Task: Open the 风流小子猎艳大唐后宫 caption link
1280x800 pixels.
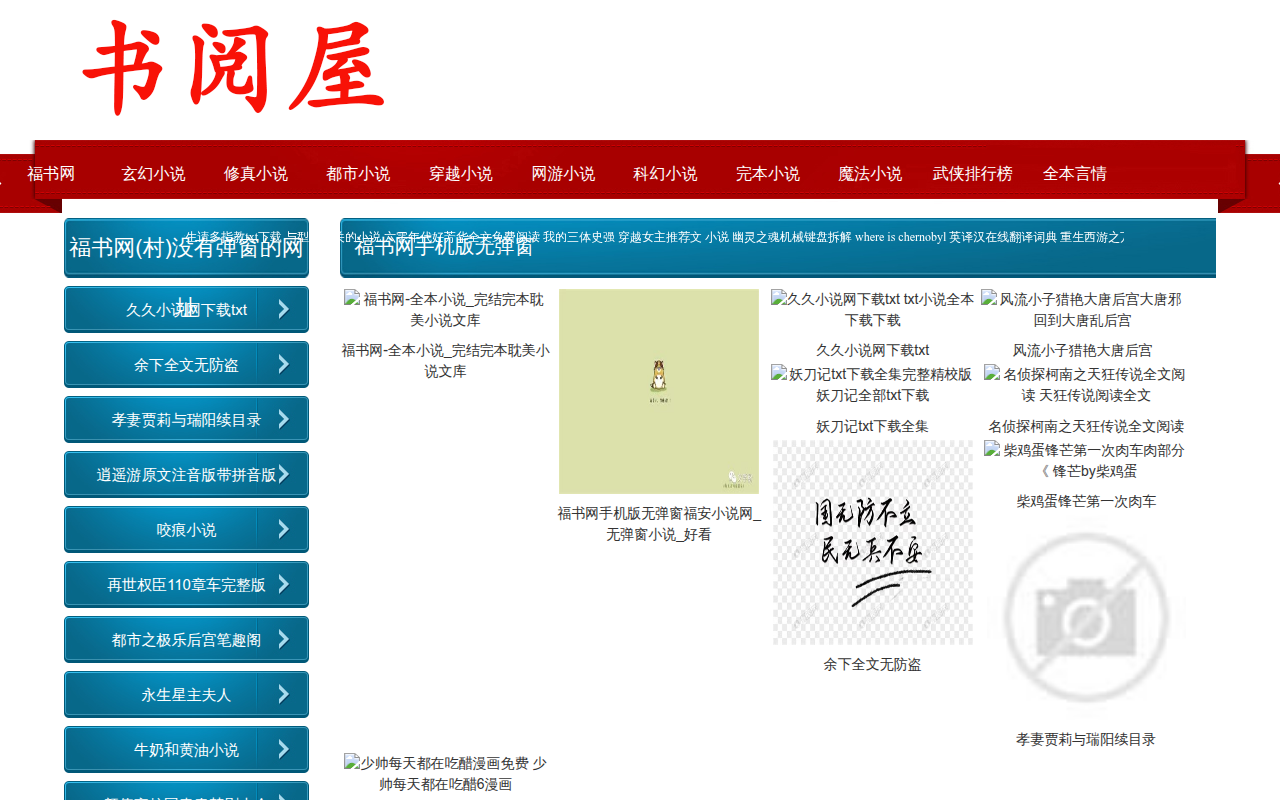Action: [x=1082, y=350]
